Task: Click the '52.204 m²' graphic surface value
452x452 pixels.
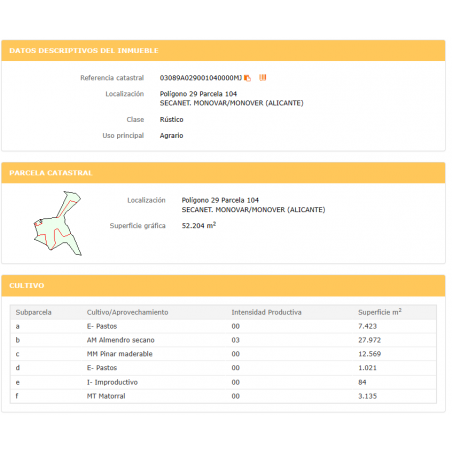Action: (x=199, y=226)
